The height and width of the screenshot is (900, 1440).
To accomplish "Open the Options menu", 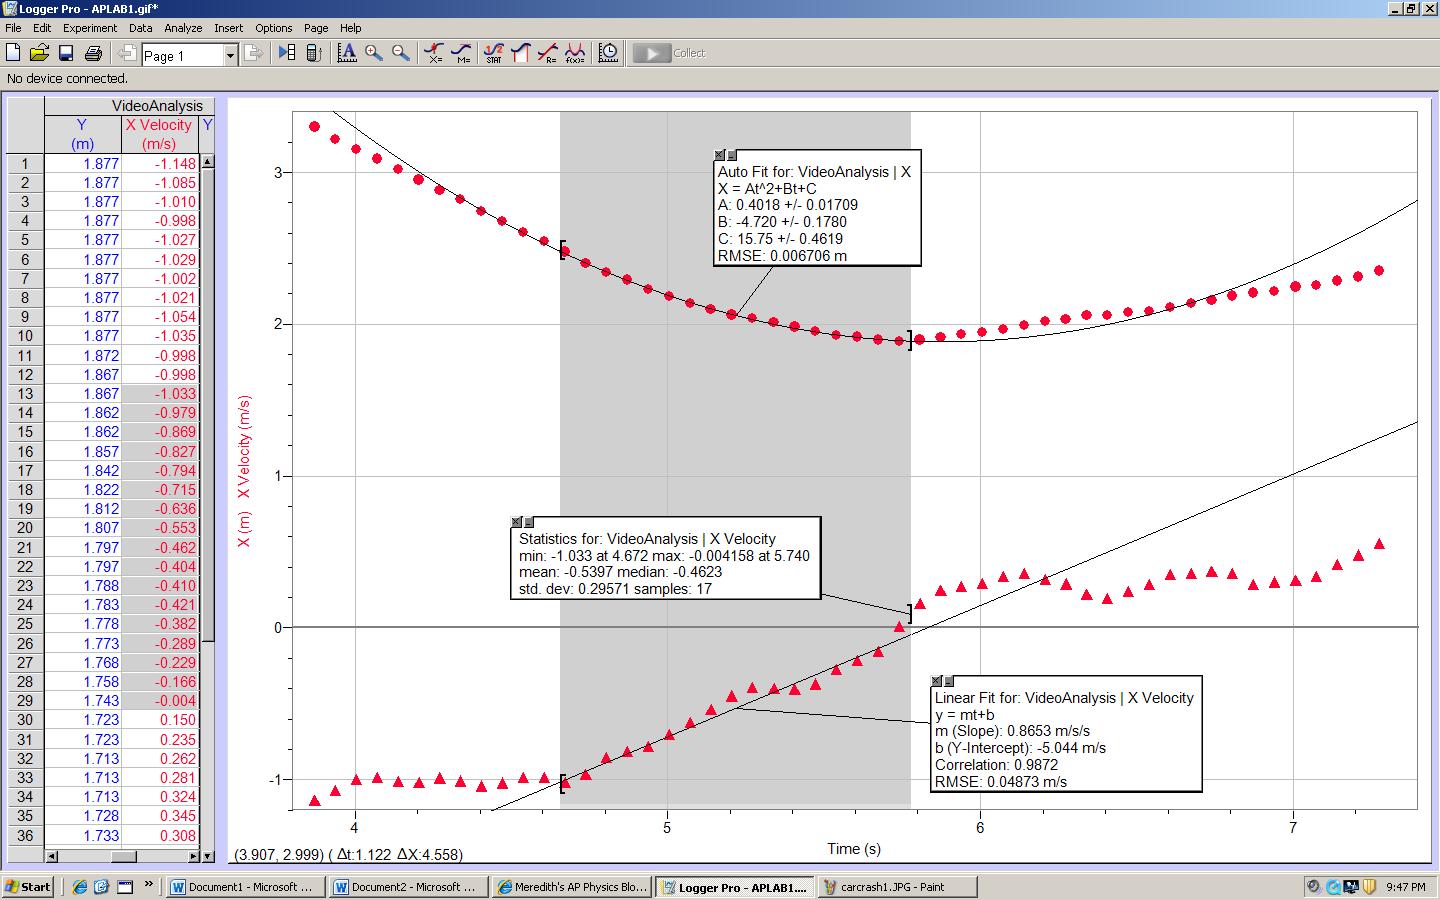I will pyautogui.click(x=274, y=28).
